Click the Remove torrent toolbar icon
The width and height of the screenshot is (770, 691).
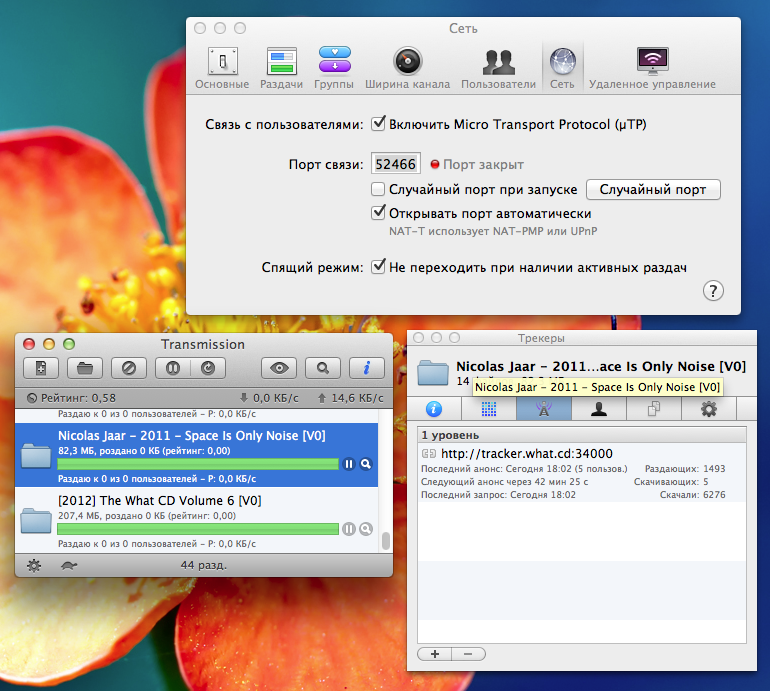(x=128, y=368)
